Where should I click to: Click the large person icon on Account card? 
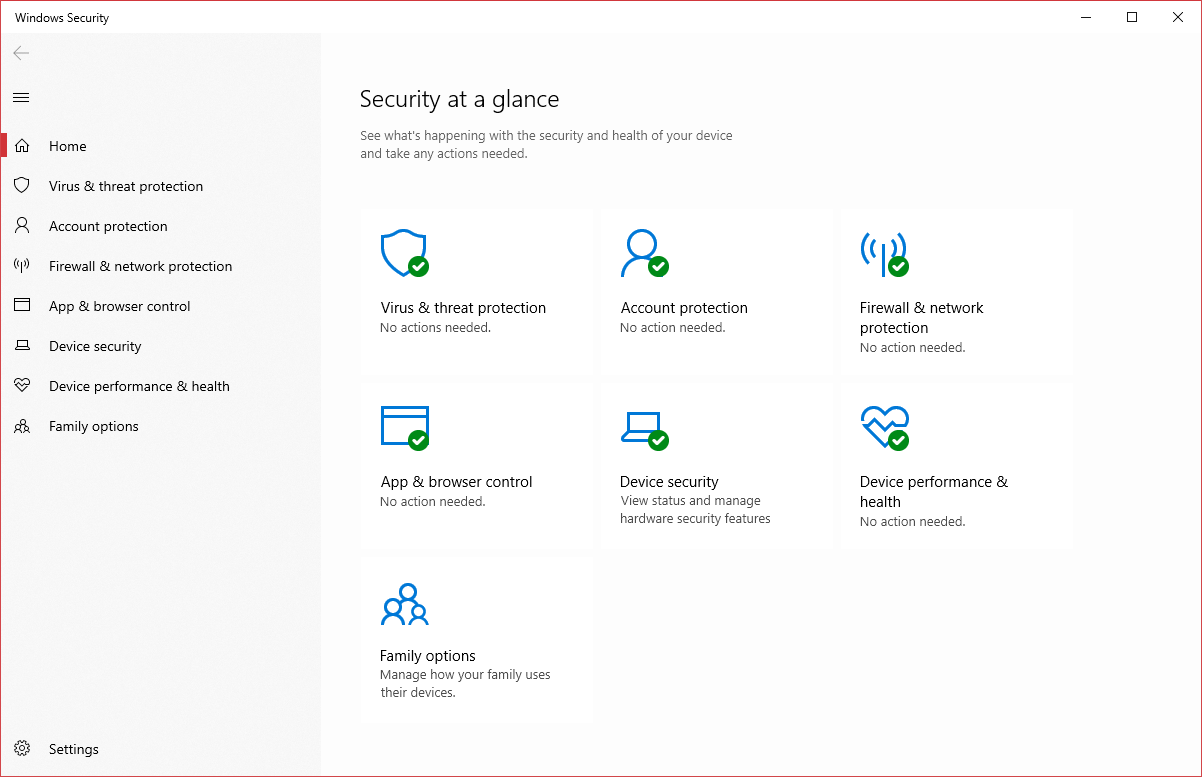[x=644, y=254]
